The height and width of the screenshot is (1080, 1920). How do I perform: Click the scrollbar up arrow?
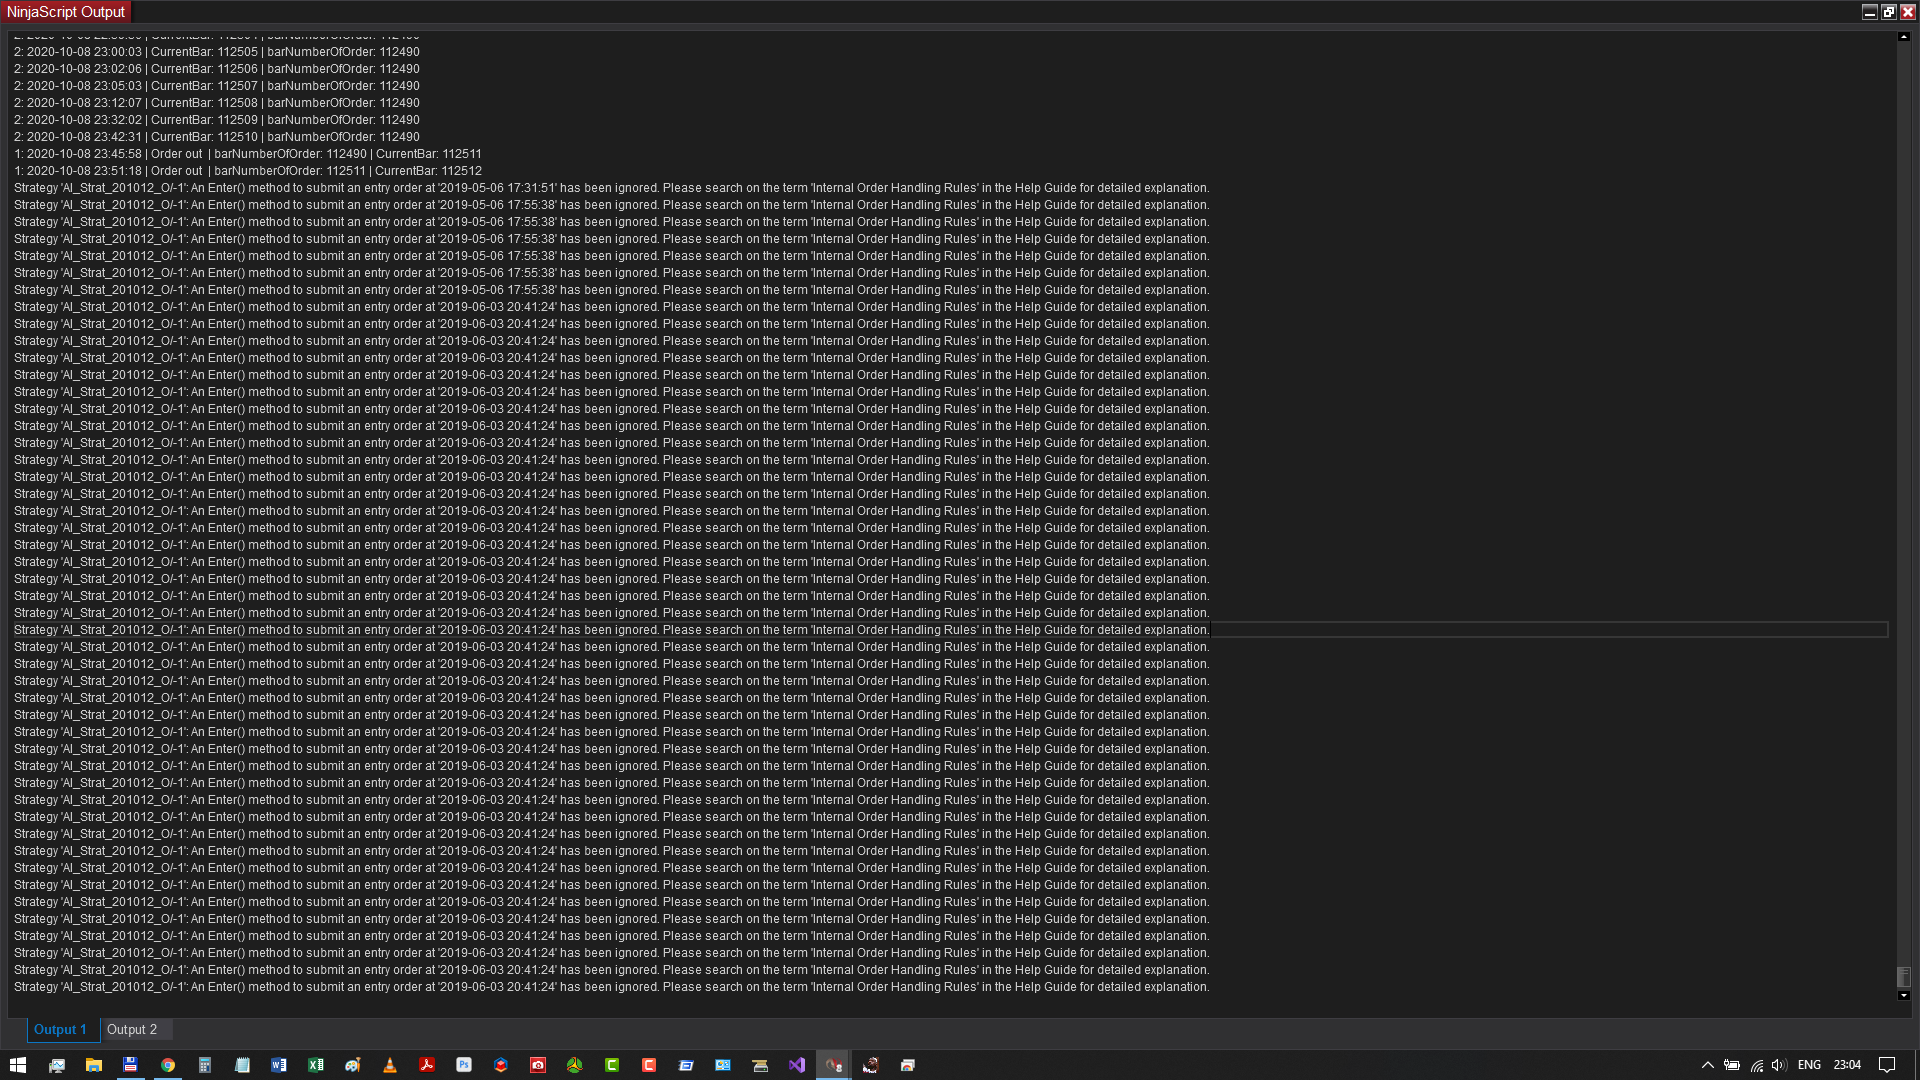tap(1903, 37)
